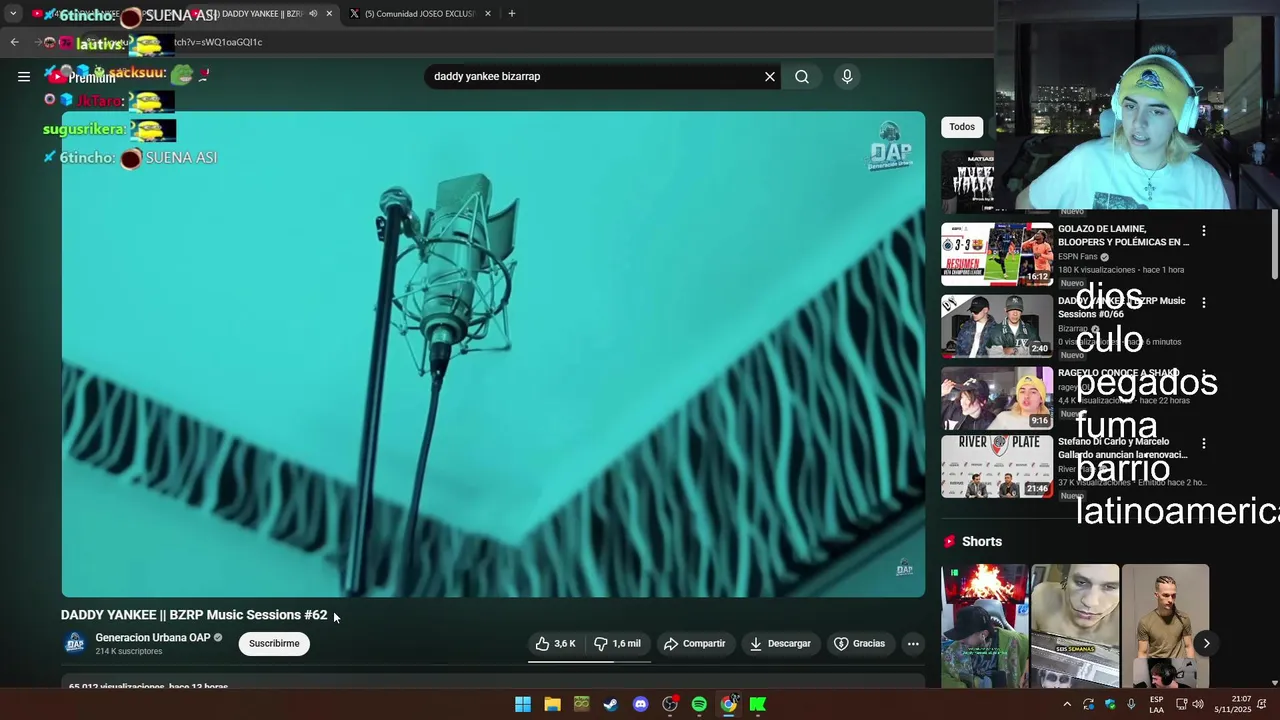Start voice search with the microphone icon
Screen dimensions: 1280x720
click(x=847, y=76)
